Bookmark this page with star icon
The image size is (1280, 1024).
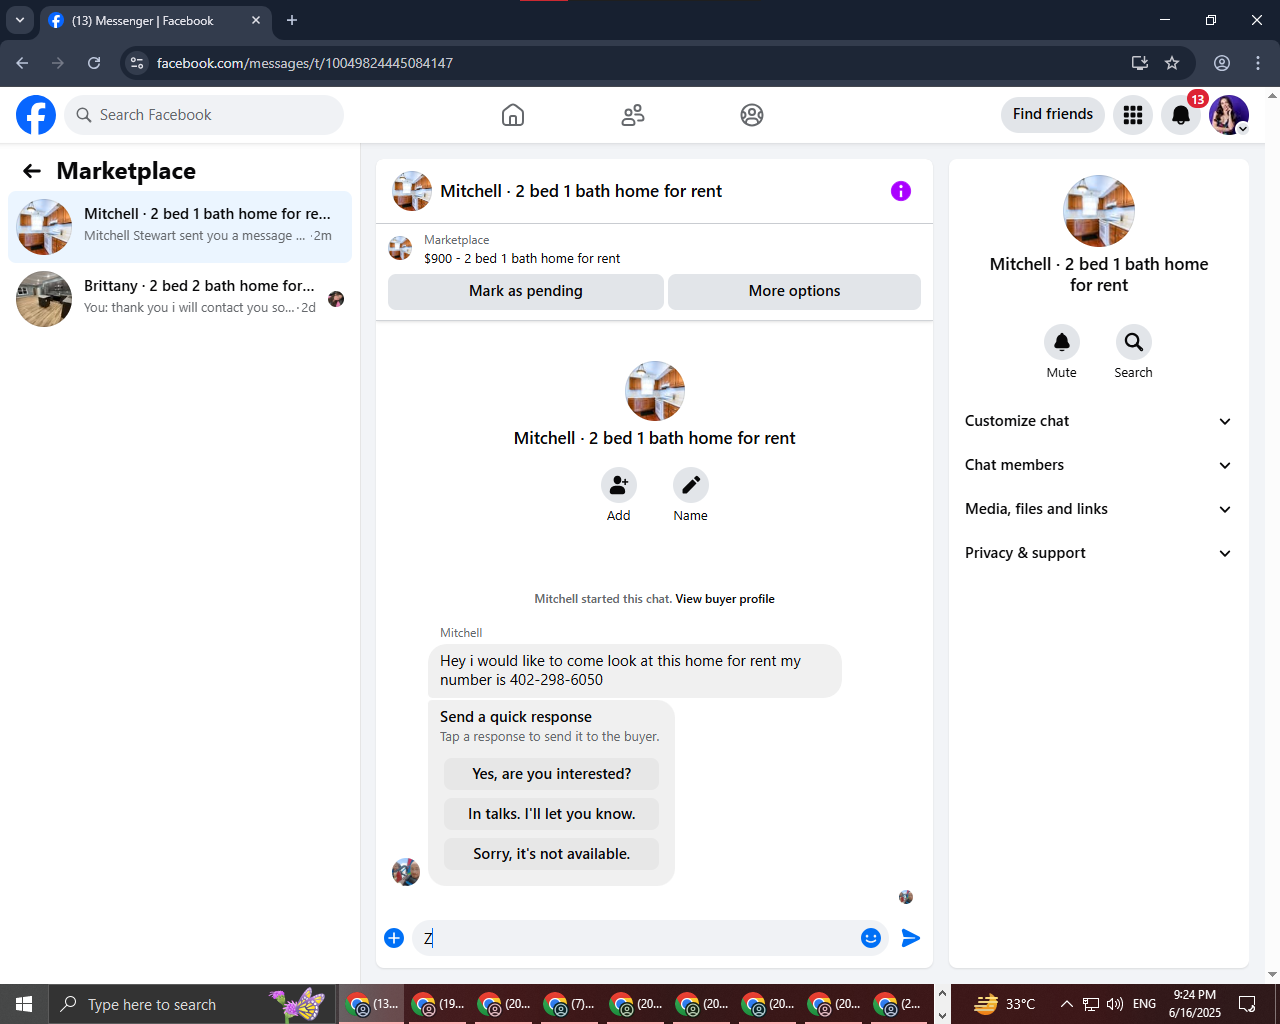coord(1172,63)
